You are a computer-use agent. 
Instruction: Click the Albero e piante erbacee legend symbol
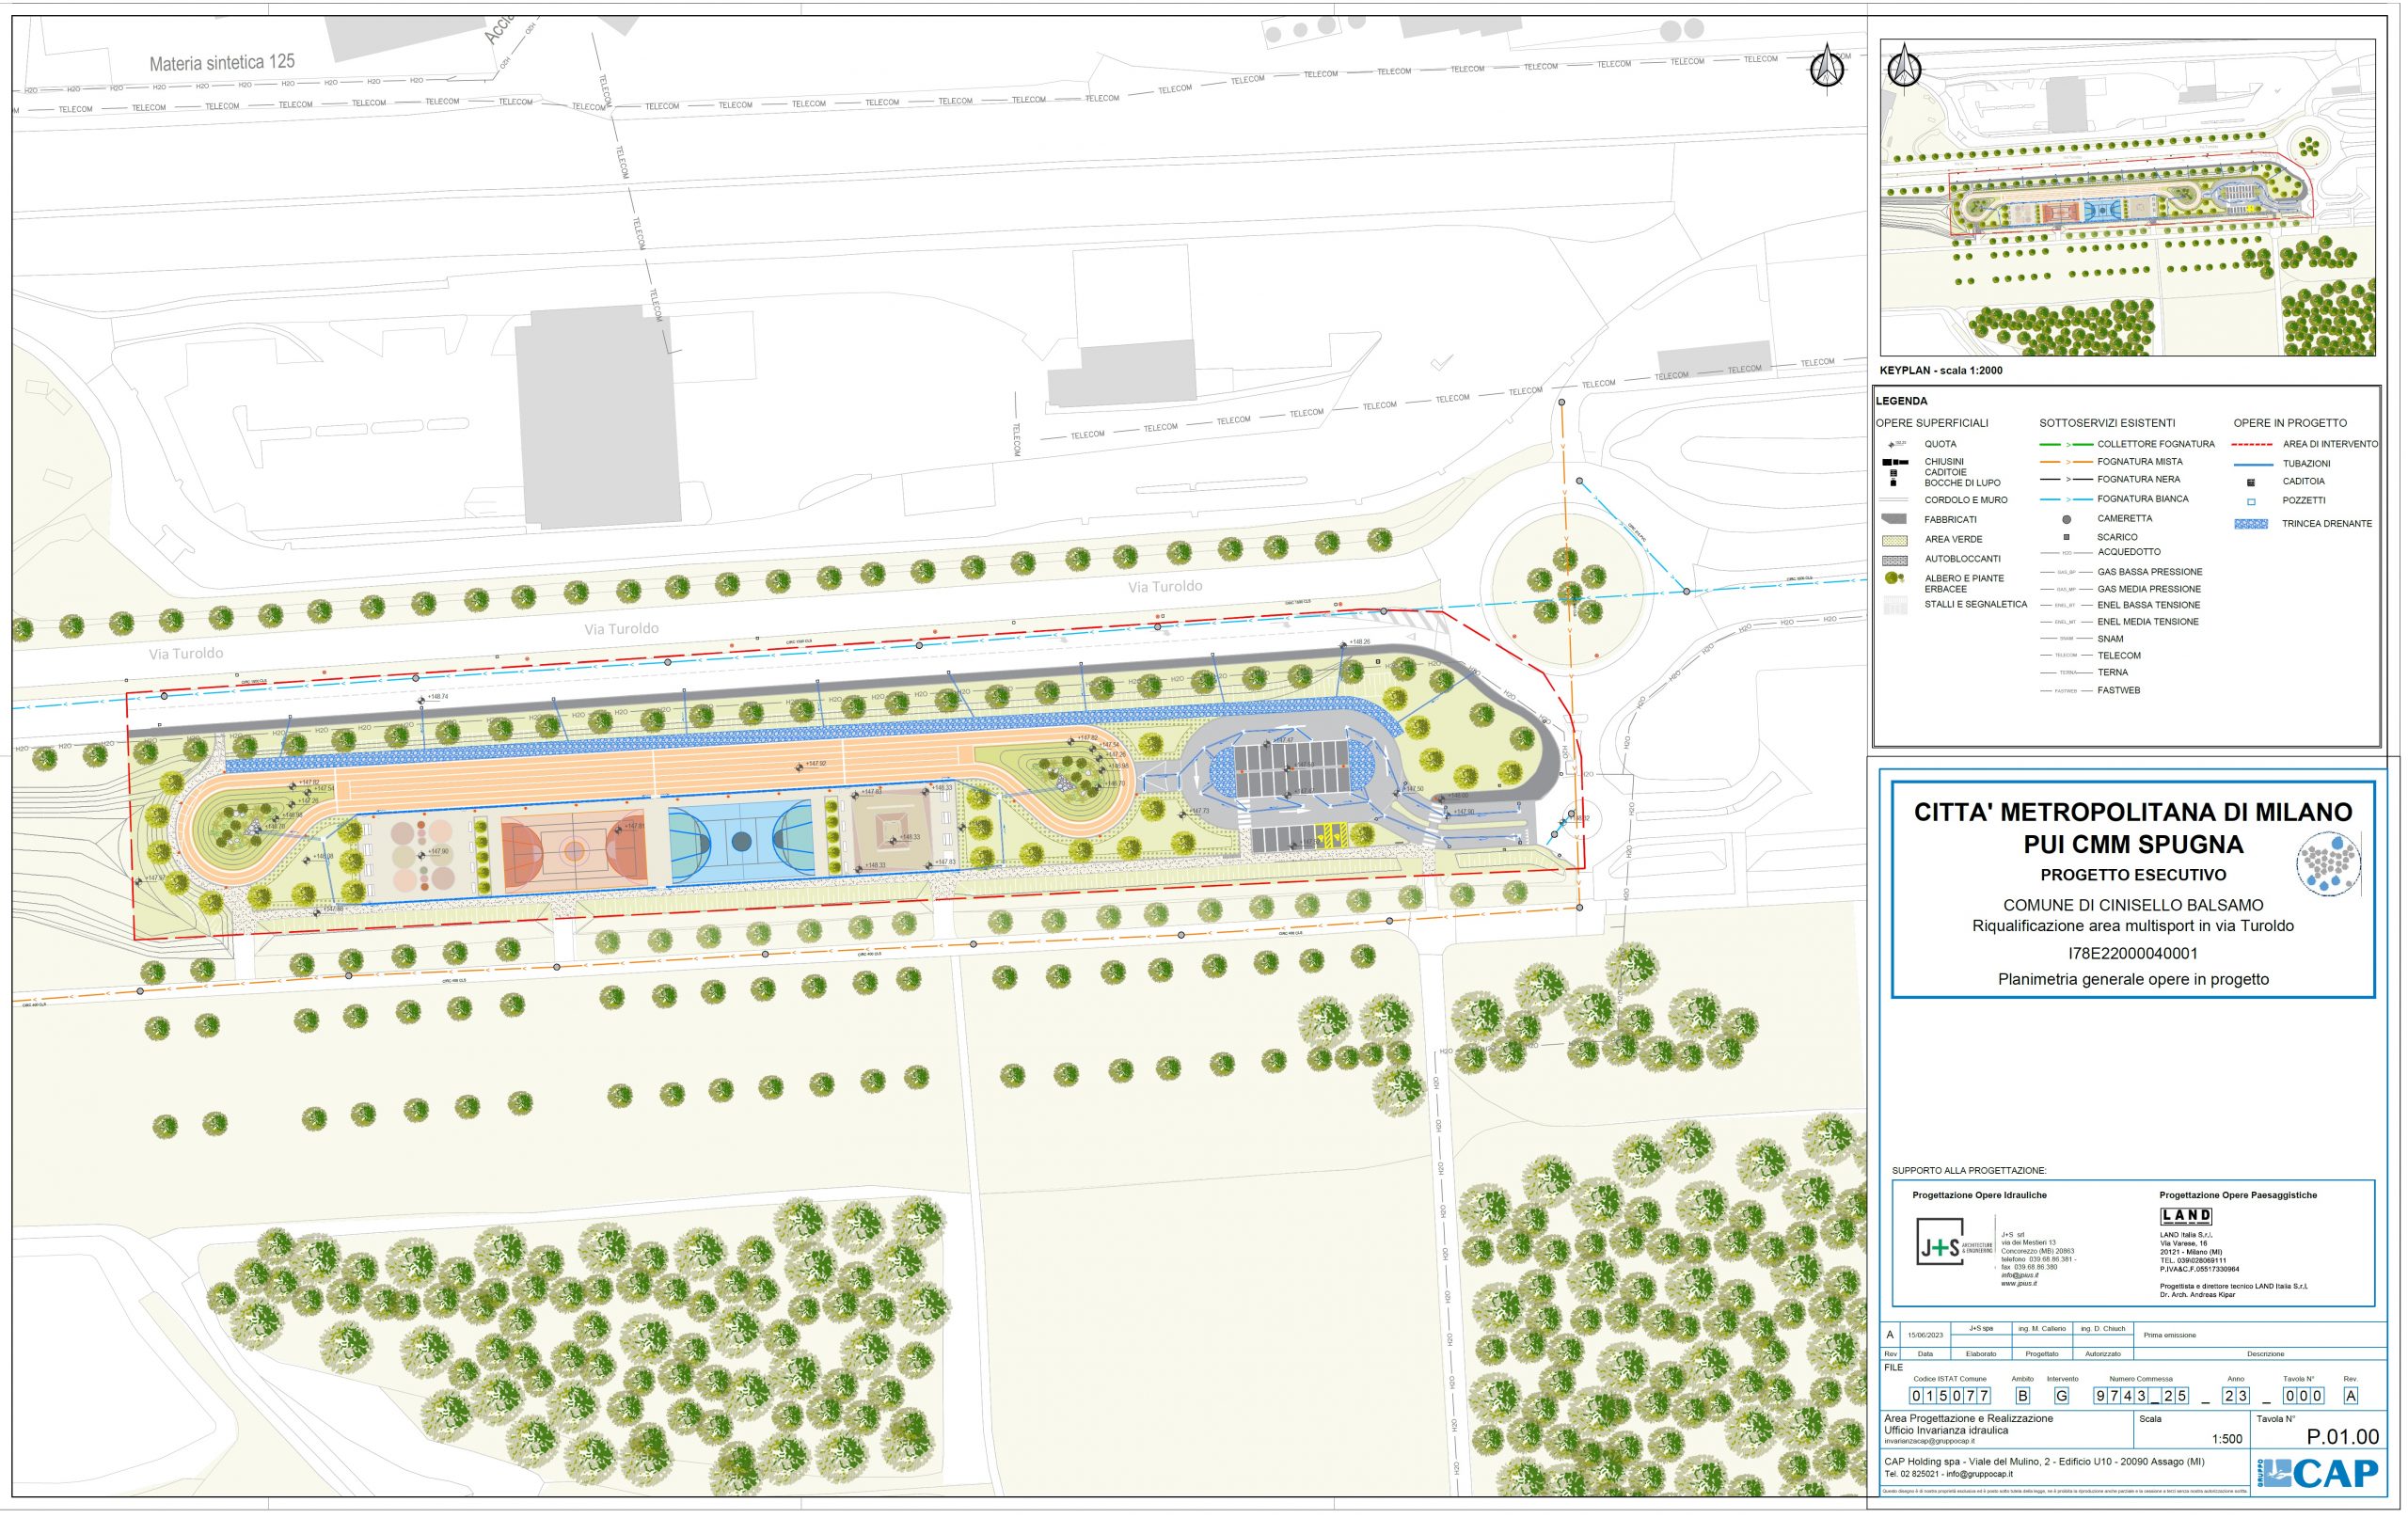tap(1893, 579)
